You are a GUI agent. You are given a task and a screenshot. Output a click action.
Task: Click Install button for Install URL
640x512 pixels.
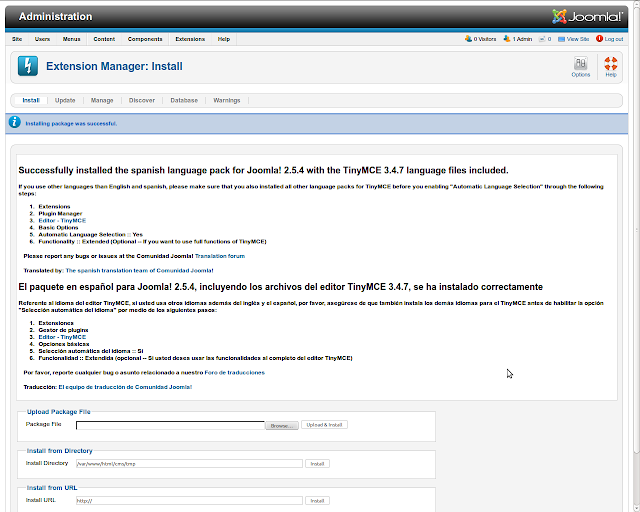318,501
